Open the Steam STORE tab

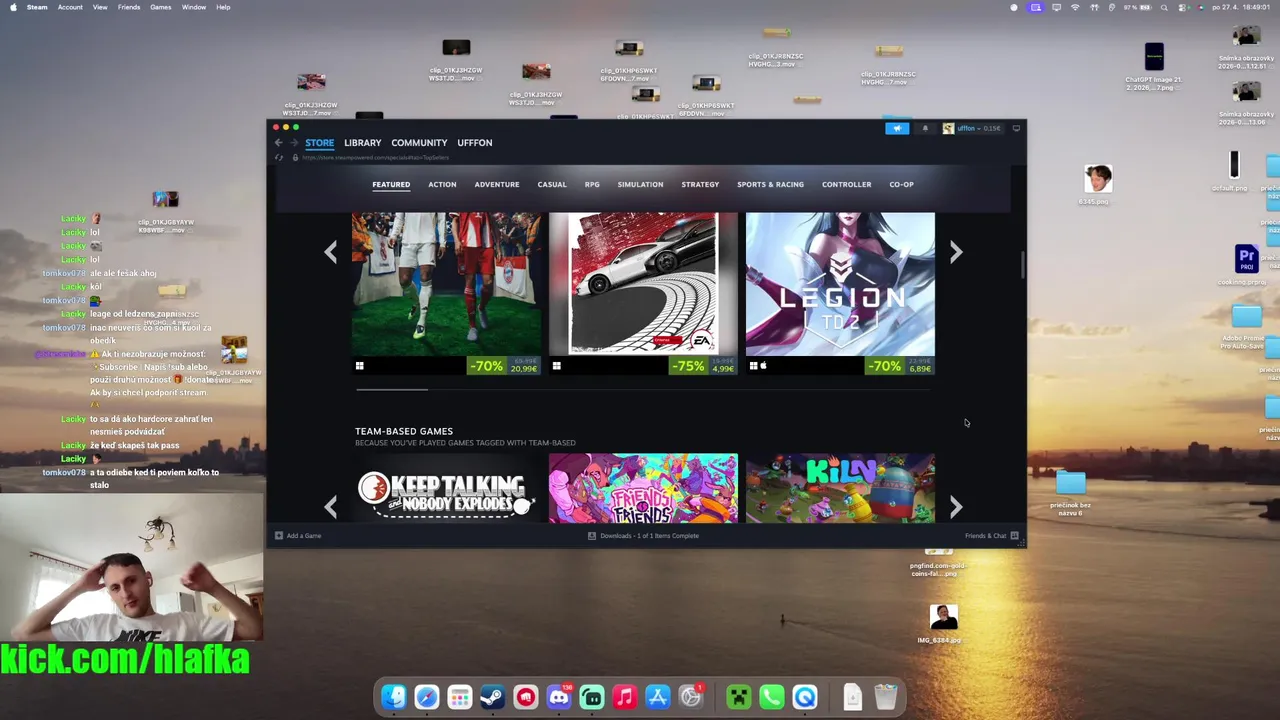(319, 143)
